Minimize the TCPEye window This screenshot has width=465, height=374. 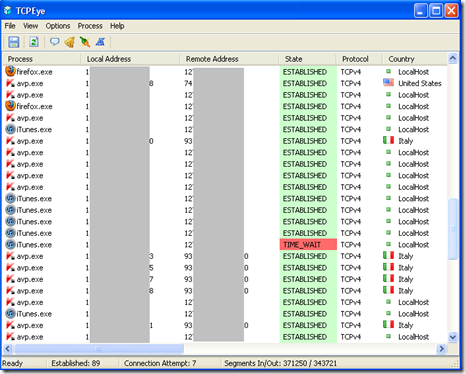point(421,11)
